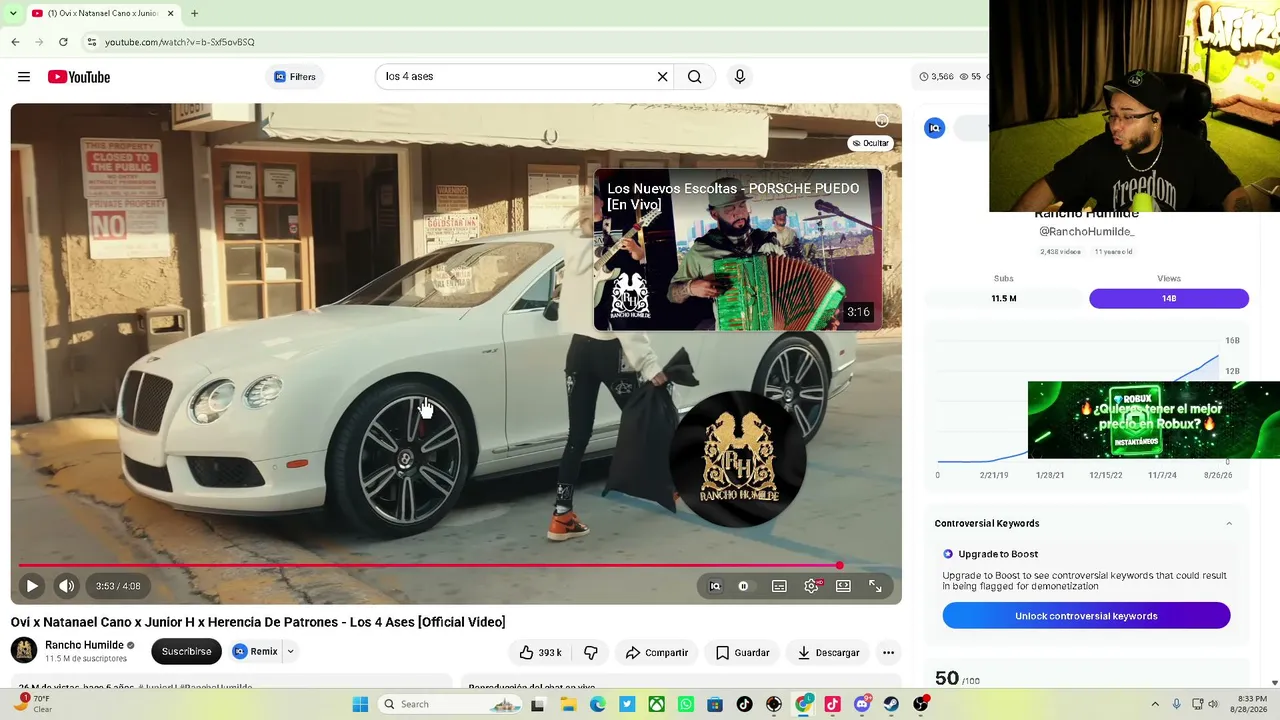The image size is (1280, 720).
Task: Dislike the video
Action: click(x=591, y=653)
